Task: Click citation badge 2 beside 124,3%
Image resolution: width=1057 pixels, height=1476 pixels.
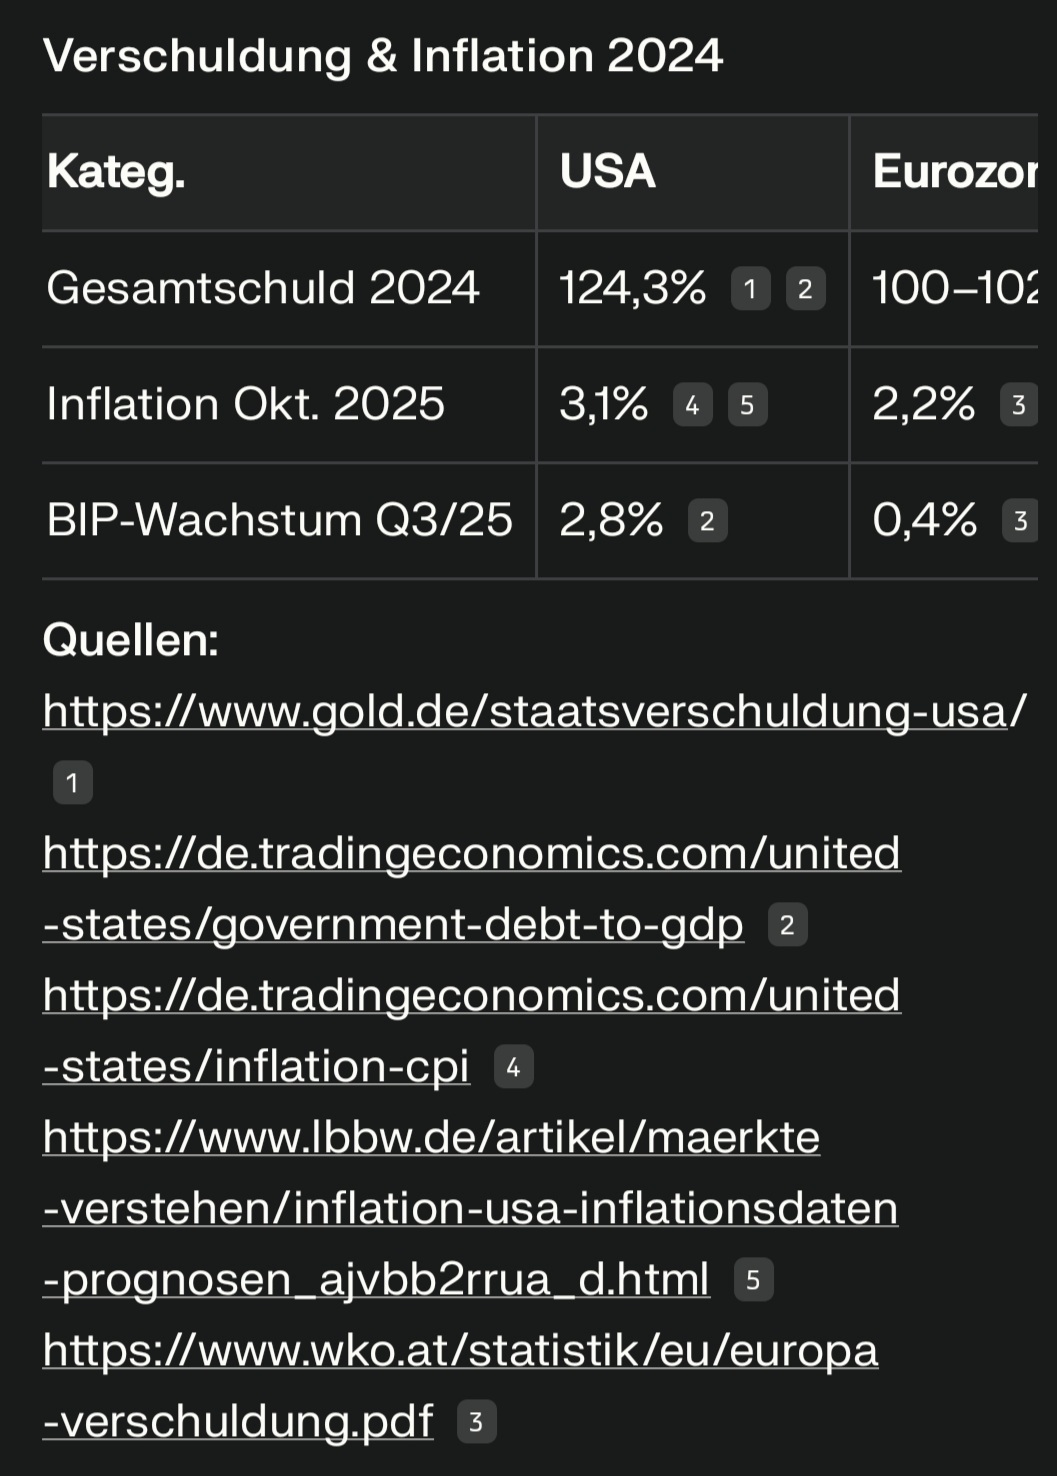Action: pos(805,289)
